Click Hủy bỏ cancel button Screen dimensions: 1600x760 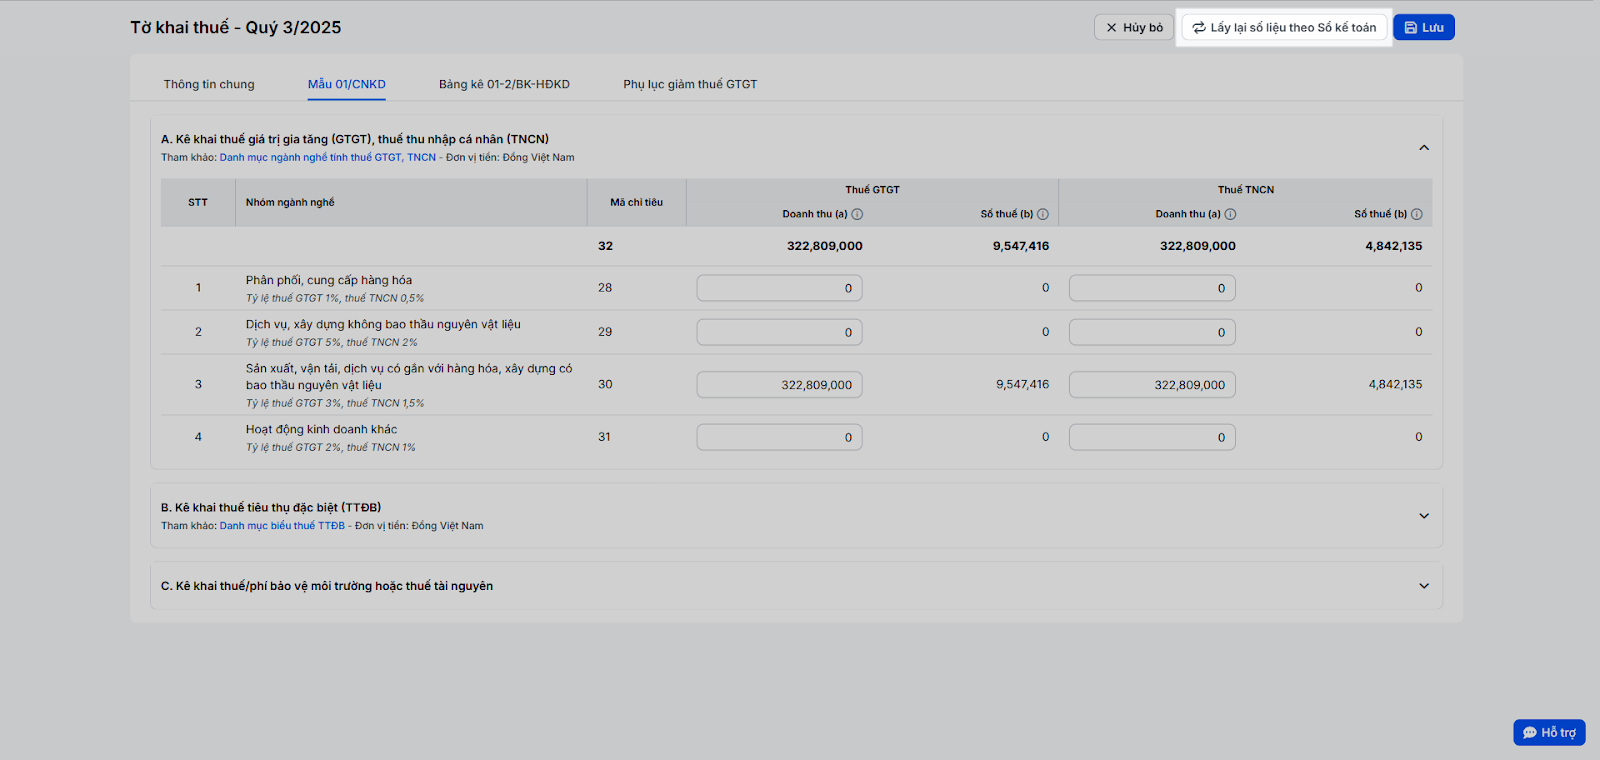(x=1134, y=28)
